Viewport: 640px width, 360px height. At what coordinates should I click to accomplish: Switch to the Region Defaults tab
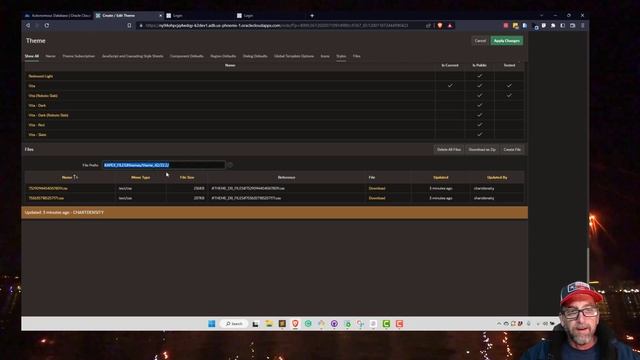click(x=223, y=56)
